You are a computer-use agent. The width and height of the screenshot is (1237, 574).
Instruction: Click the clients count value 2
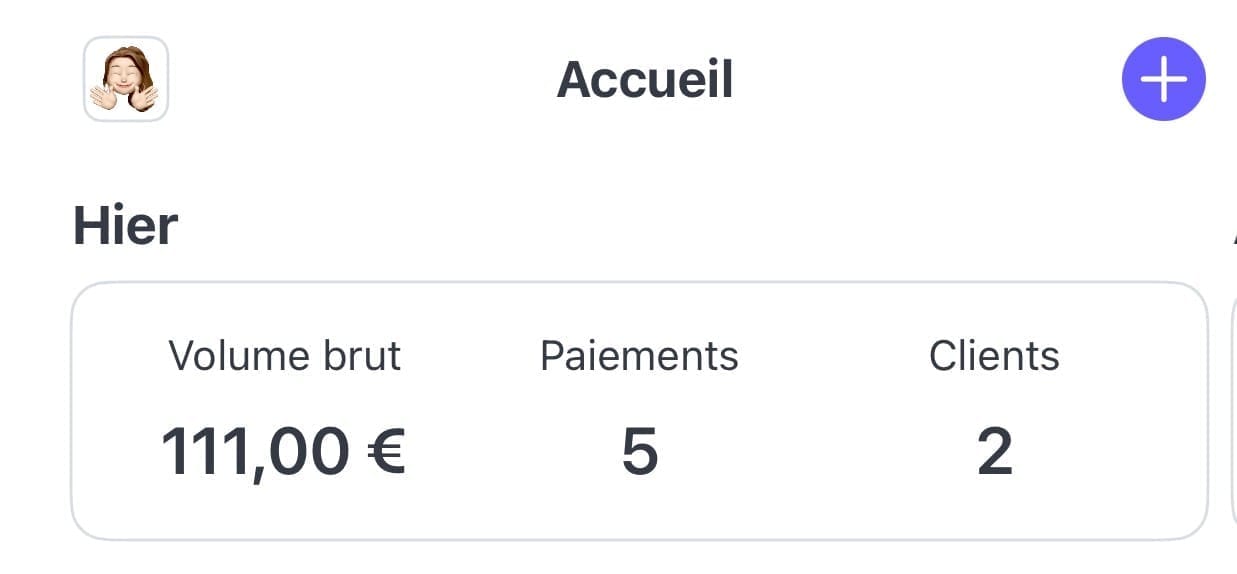(994, 452)
